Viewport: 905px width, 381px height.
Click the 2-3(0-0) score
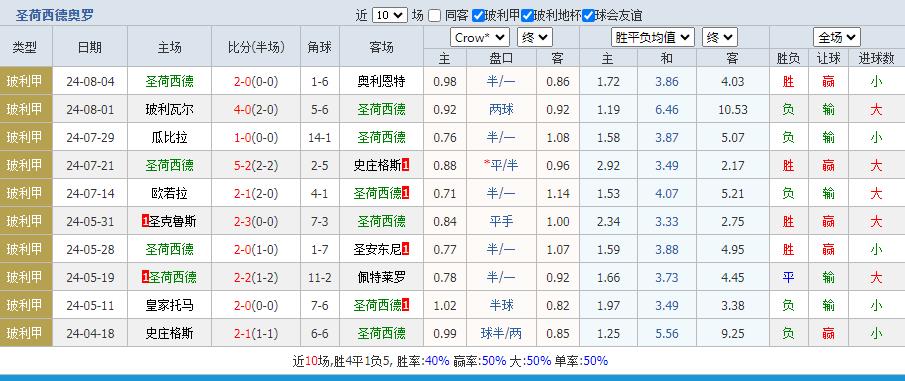pos(256,221)
